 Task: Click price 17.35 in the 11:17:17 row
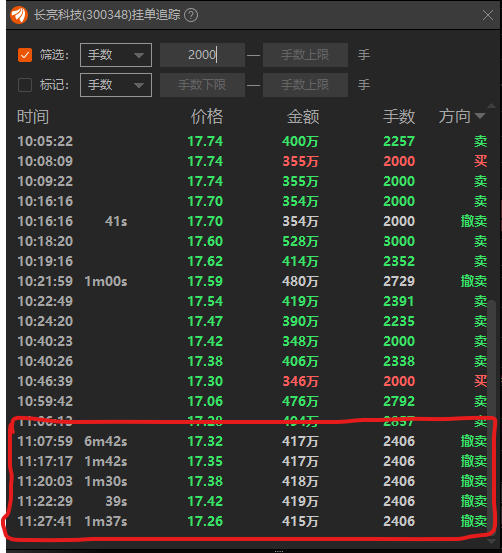click(205, 461)
